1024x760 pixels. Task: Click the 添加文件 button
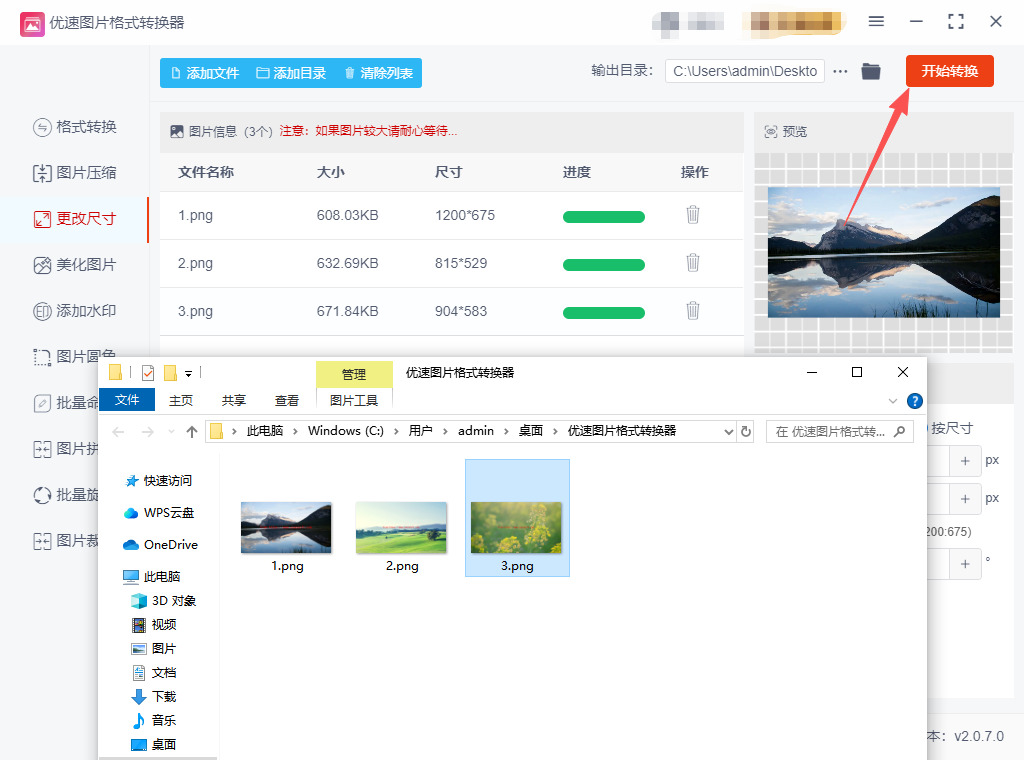pos(205,73)
